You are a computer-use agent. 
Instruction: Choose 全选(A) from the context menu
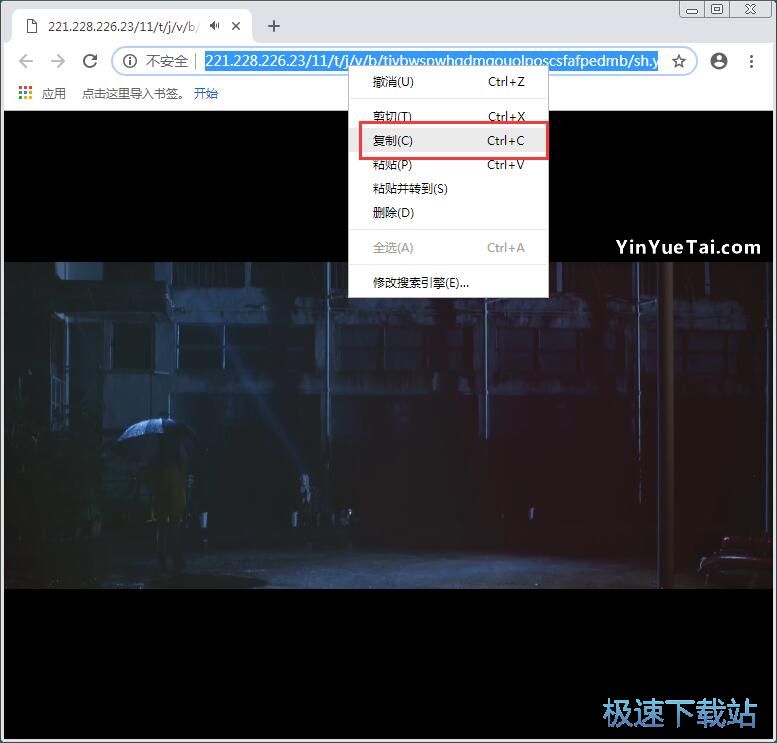tap(448, 247)
